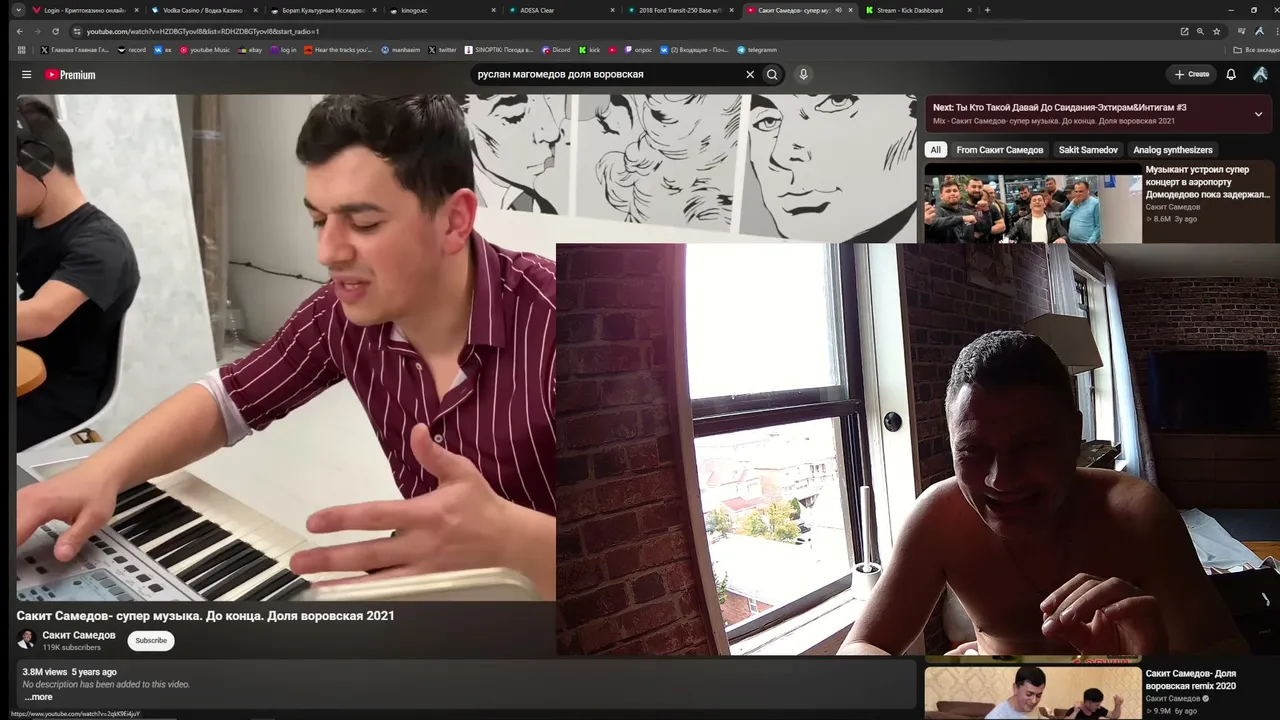1280x720 pixels.
Task: Open Доля воровская remix 2020 thumbnail
Action: tap(1033, 693)
